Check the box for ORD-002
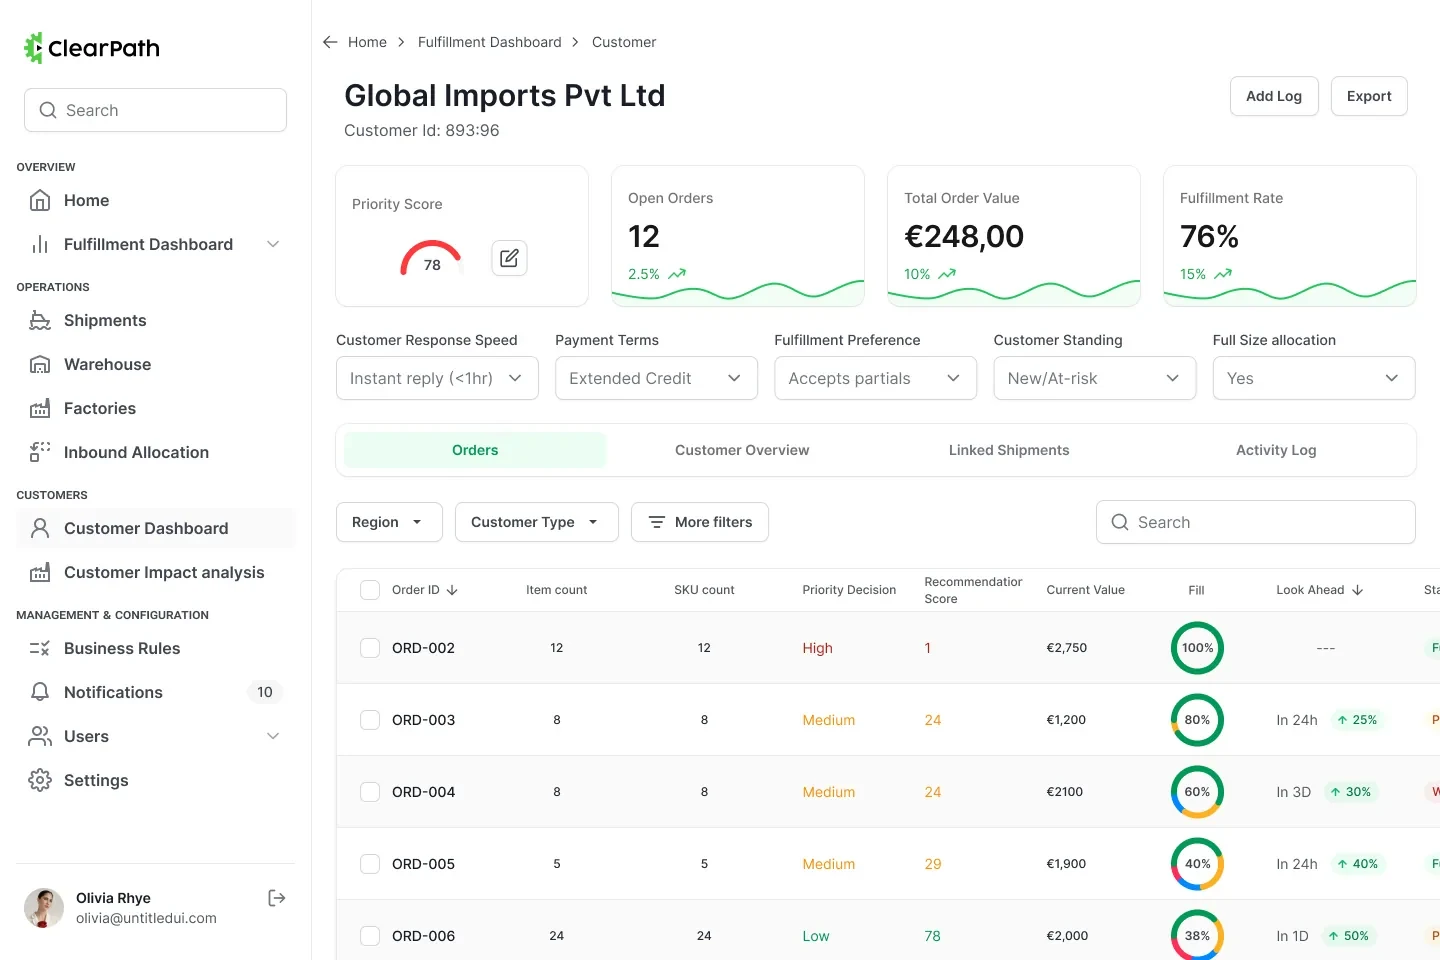Image resolution: width=1440 pixels, height=960 pixels. (370, 648)
